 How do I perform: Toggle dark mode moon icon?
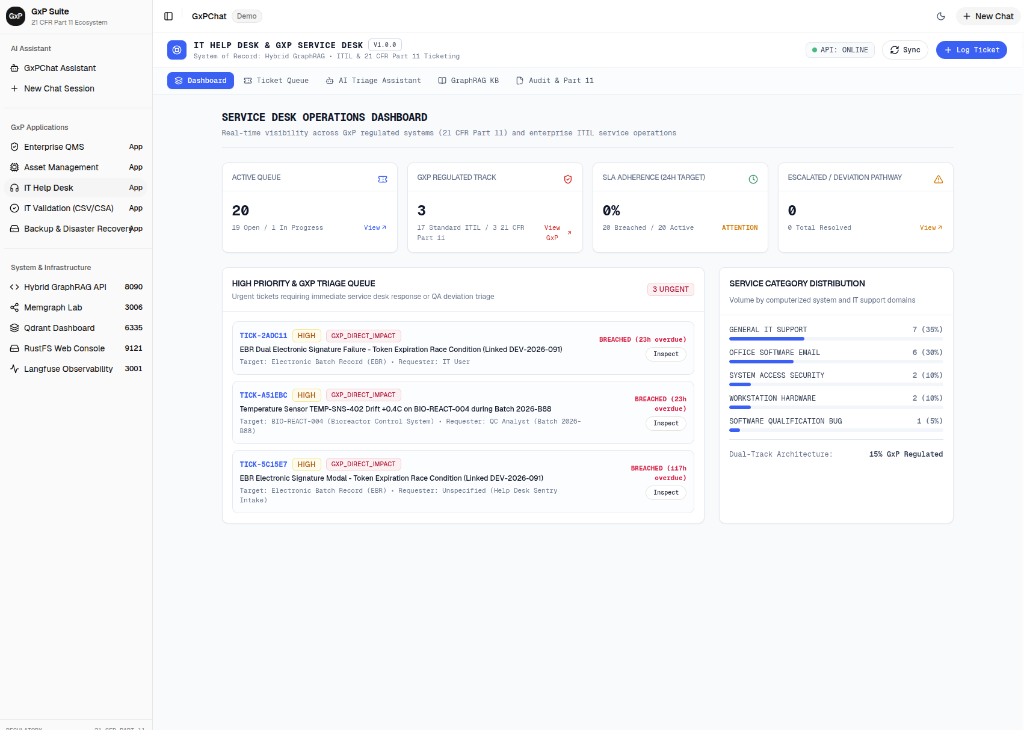tap(941, 16)
